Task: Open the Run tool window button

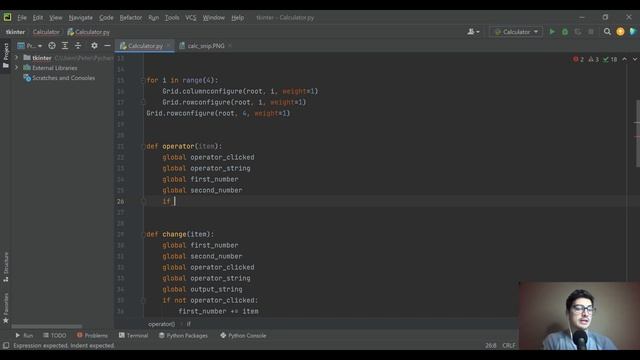Action: point(24,336)
